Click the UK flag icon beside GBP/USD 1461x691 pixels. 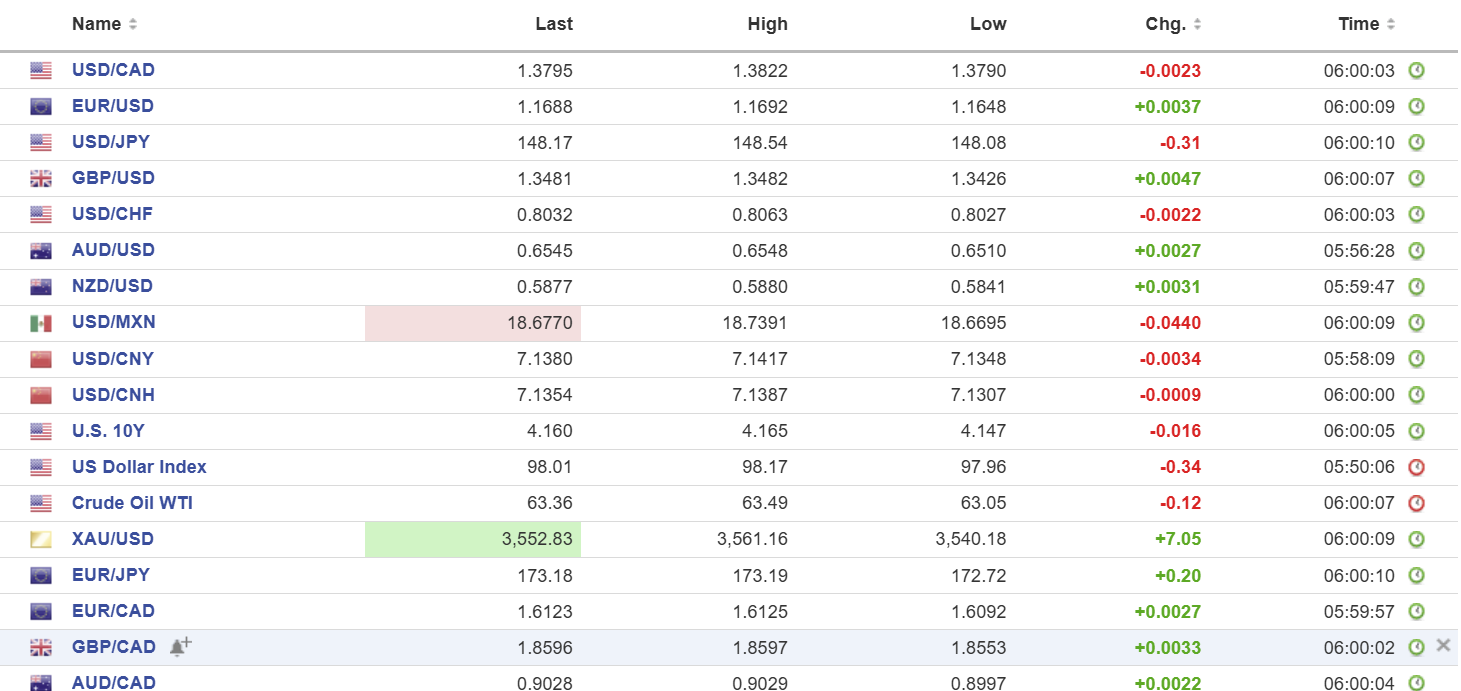point(41,179)
